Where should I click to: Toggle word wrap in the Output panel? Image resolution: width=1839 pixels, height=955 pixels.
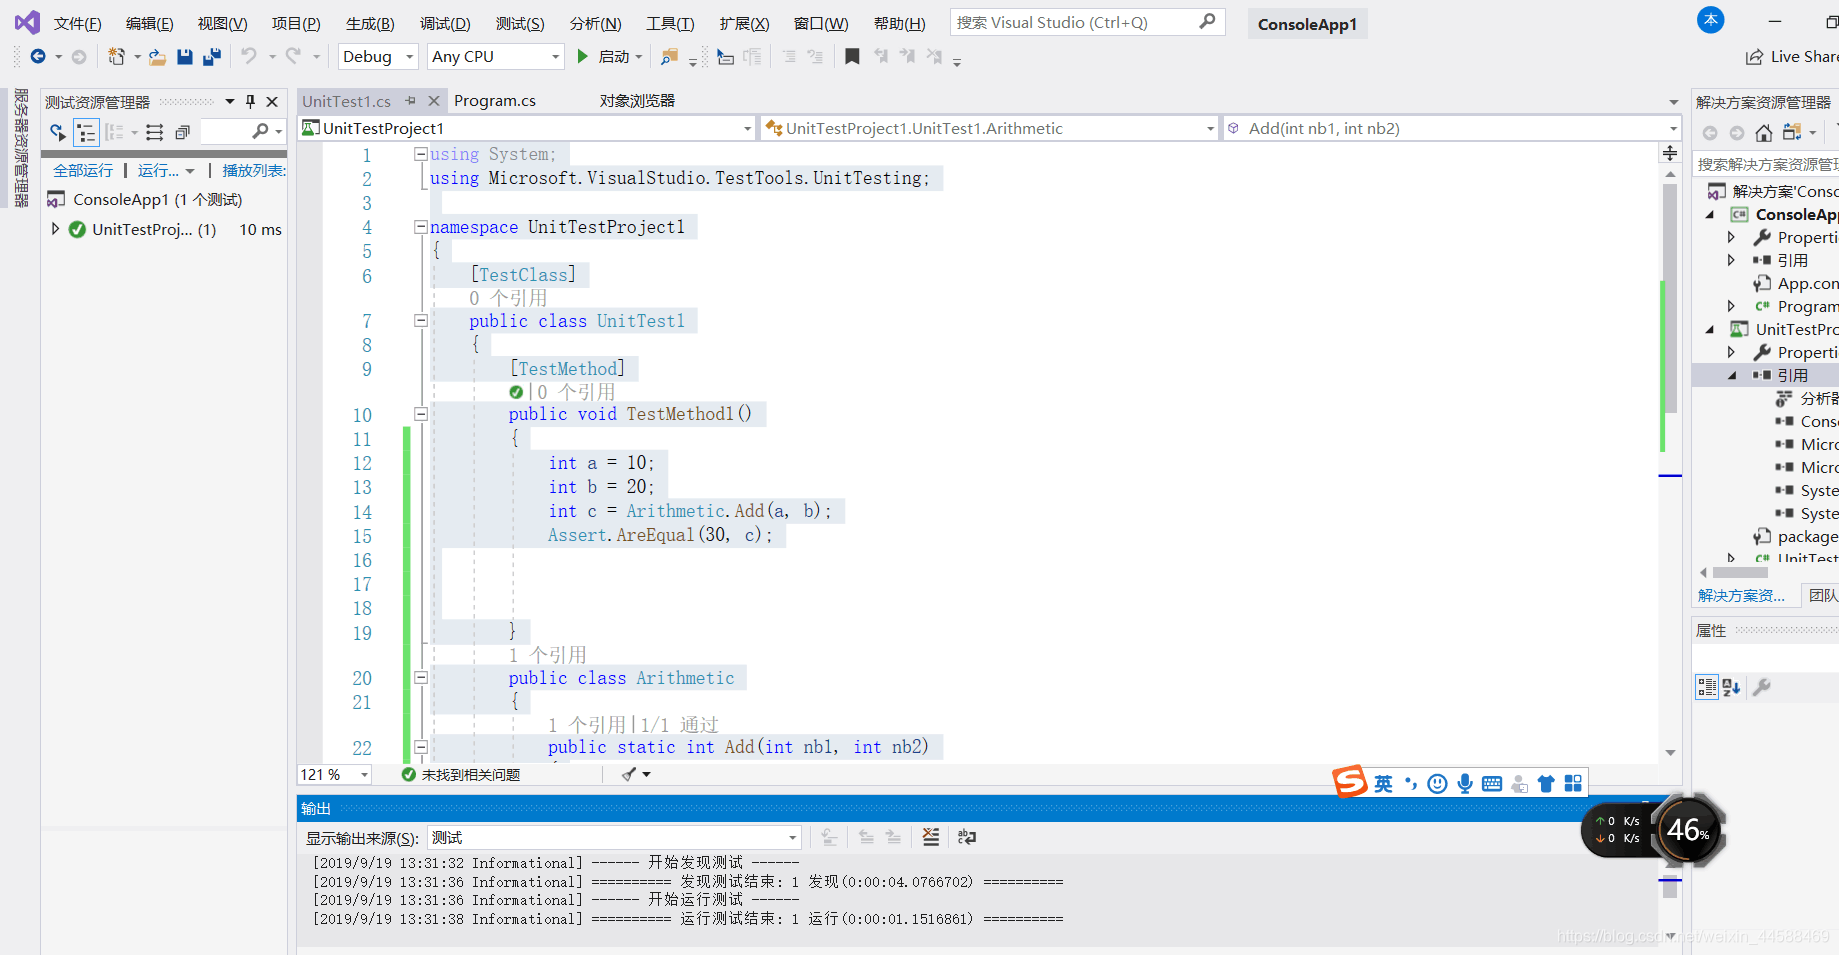pyautogui.click(x=966, y=837)
